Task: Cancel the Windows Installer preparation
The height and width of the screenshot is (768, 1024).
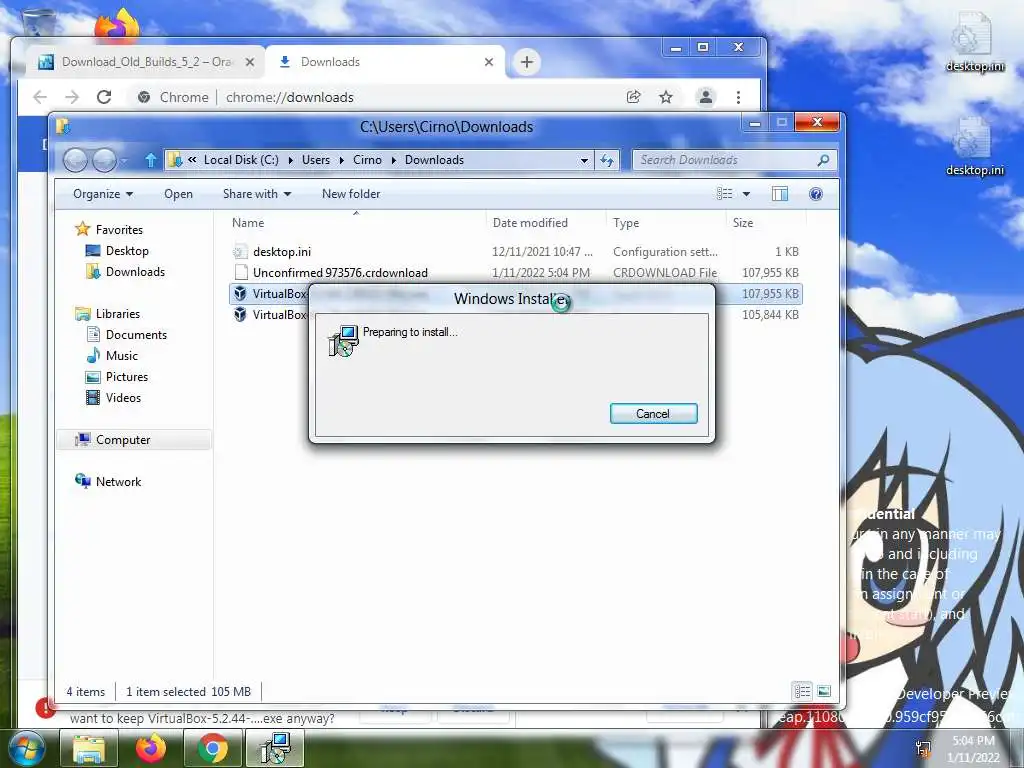Action: point(653,413)
